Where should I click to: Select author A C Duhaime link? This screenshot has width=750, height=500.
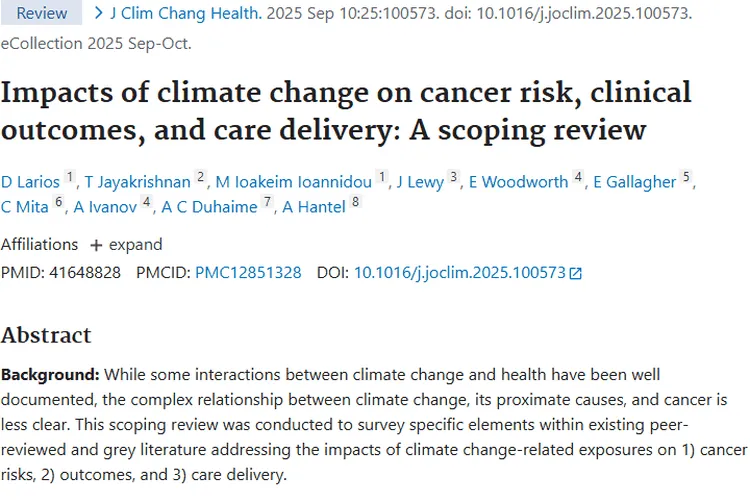coord(209,207)
